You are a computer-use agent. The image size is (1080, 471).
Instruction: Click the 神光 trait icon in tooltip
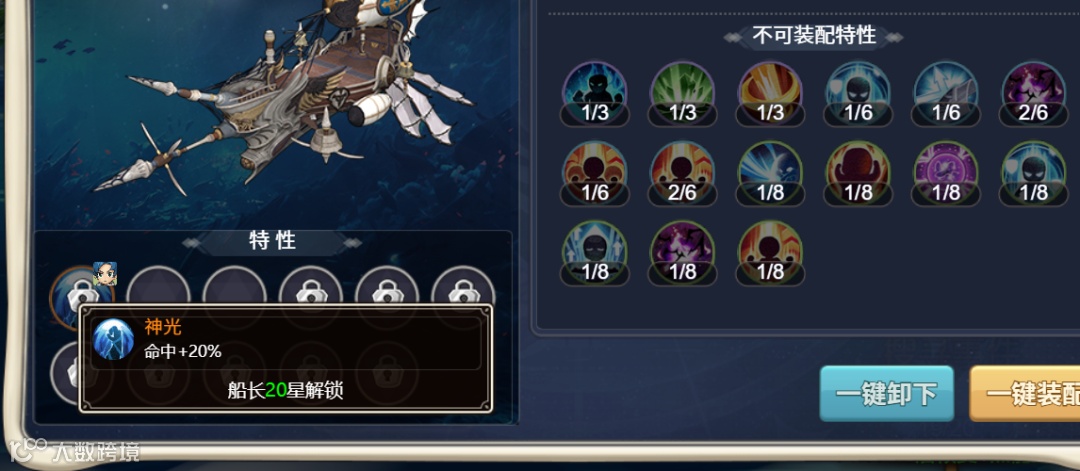pos(114,339)
